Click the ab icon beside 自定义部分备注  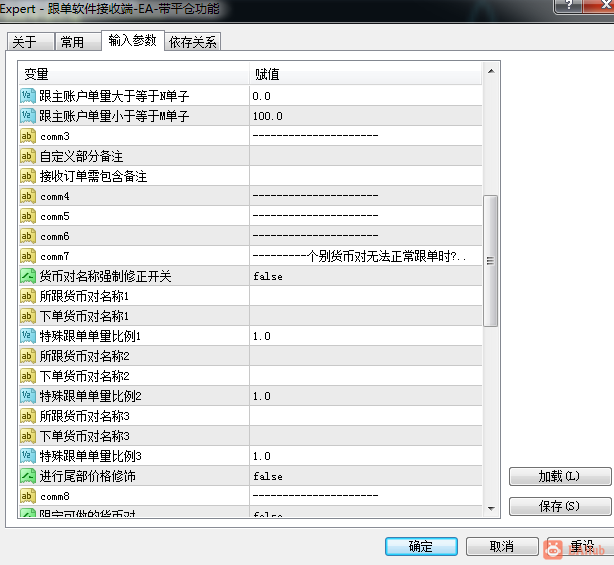(x=27, y=156)
